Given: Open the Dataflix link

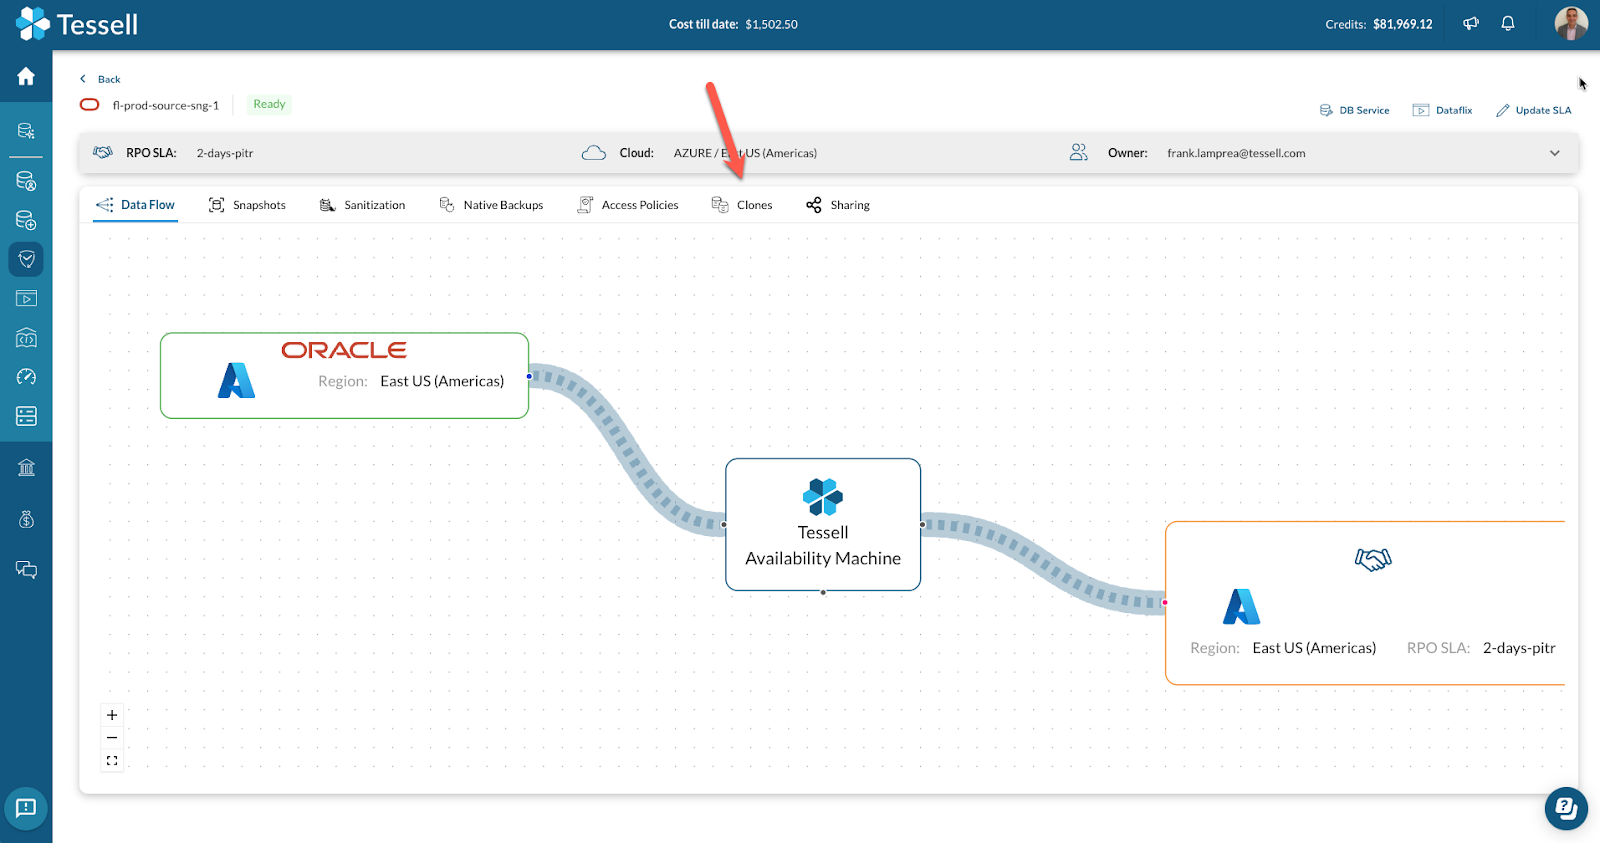Looking at the screenshot, I should click(x=1442, y=110).
